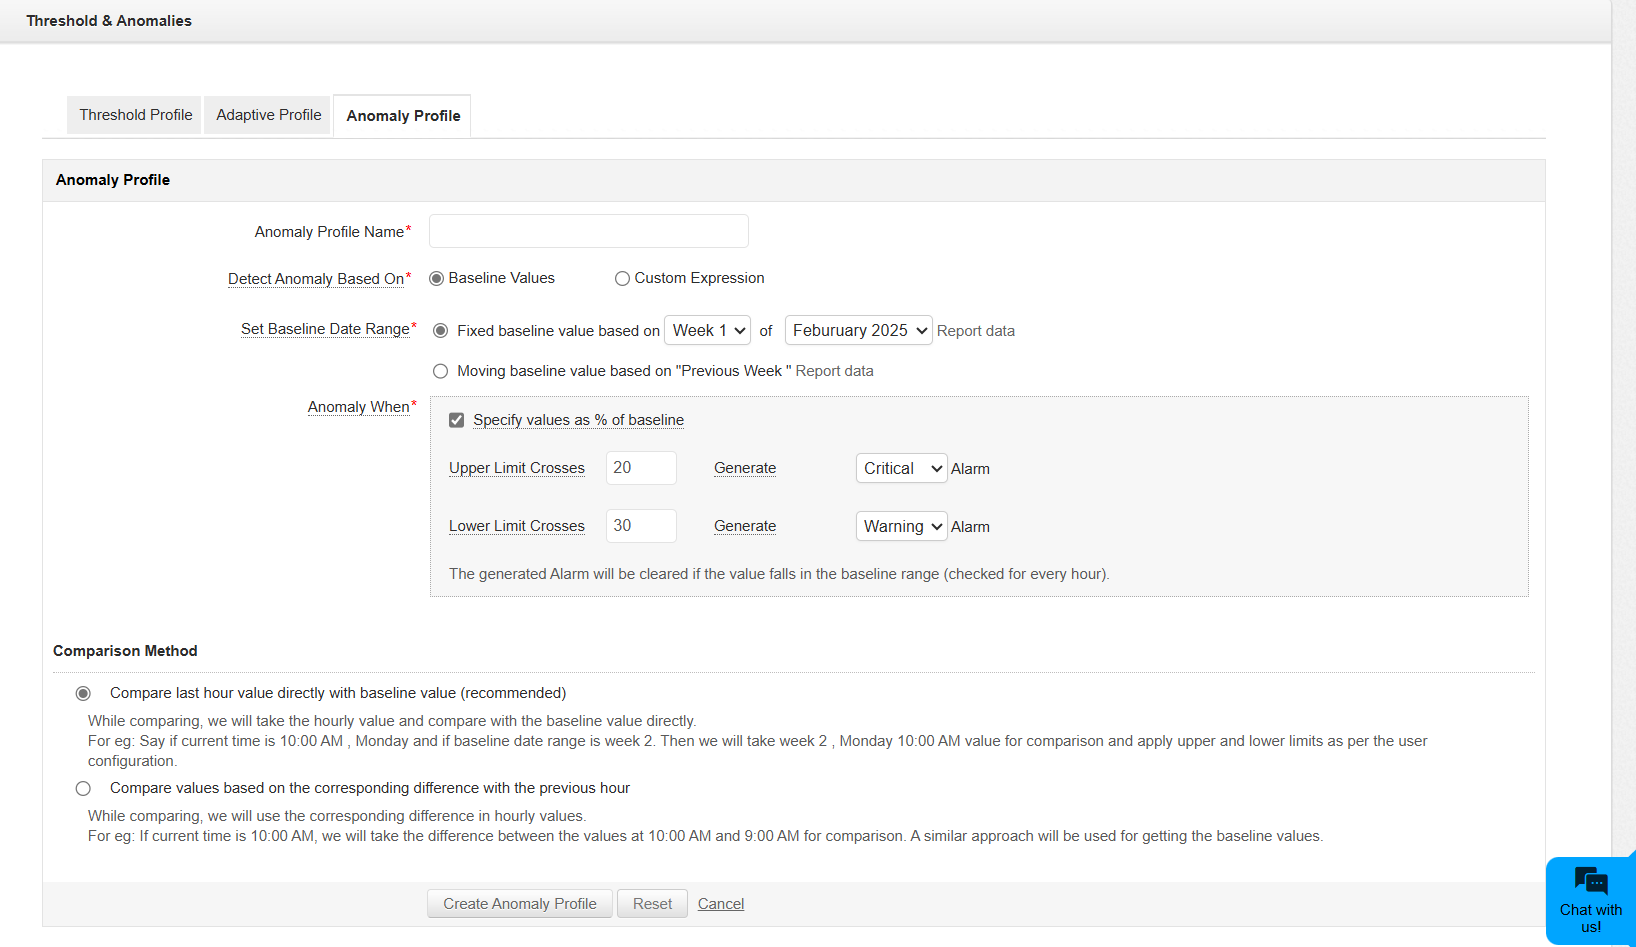Switch to the Threshold Profile tab
1636x947 pixels.
coord(133,114)
